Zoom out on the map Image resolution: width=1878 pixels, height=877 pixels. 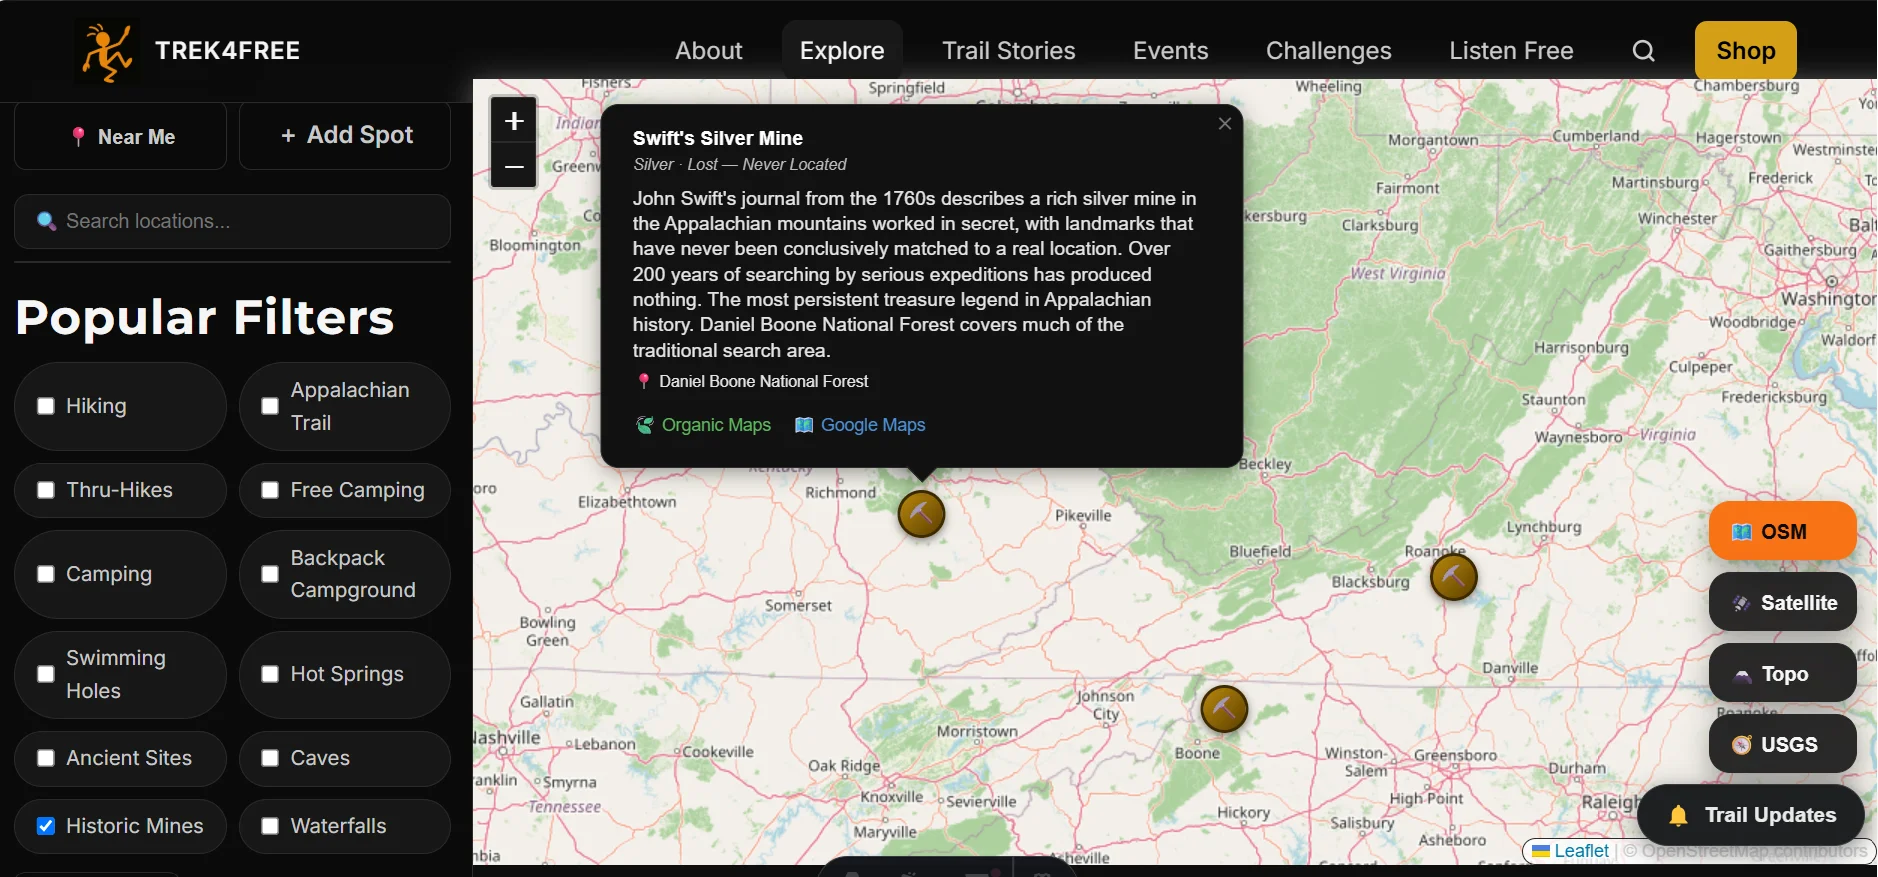point(514,166)
